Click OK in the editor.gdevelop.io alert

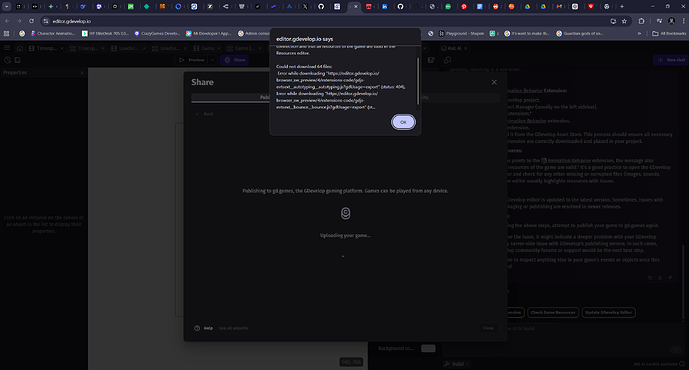(403, 122)
